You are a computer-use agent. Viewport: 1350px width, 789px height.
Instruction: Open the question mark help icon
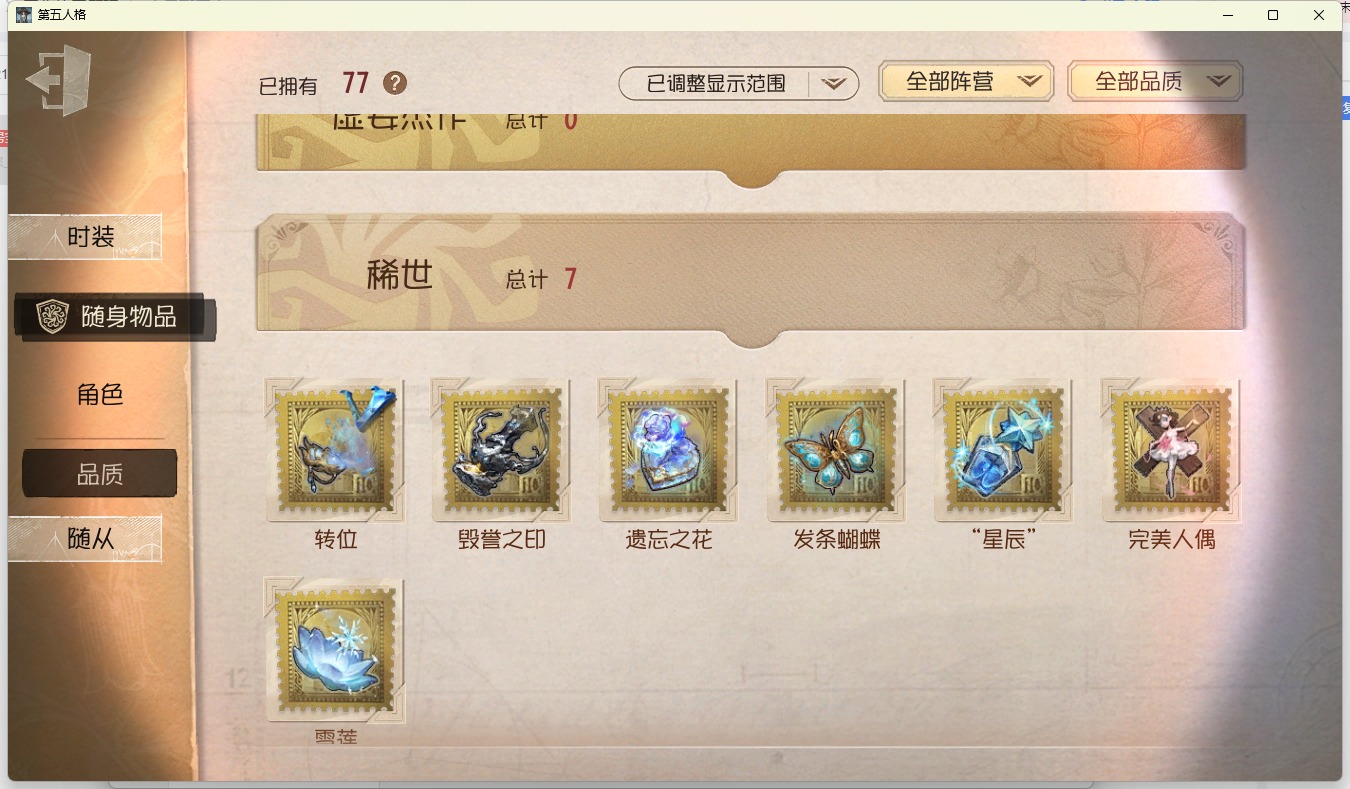coord(395,83)
